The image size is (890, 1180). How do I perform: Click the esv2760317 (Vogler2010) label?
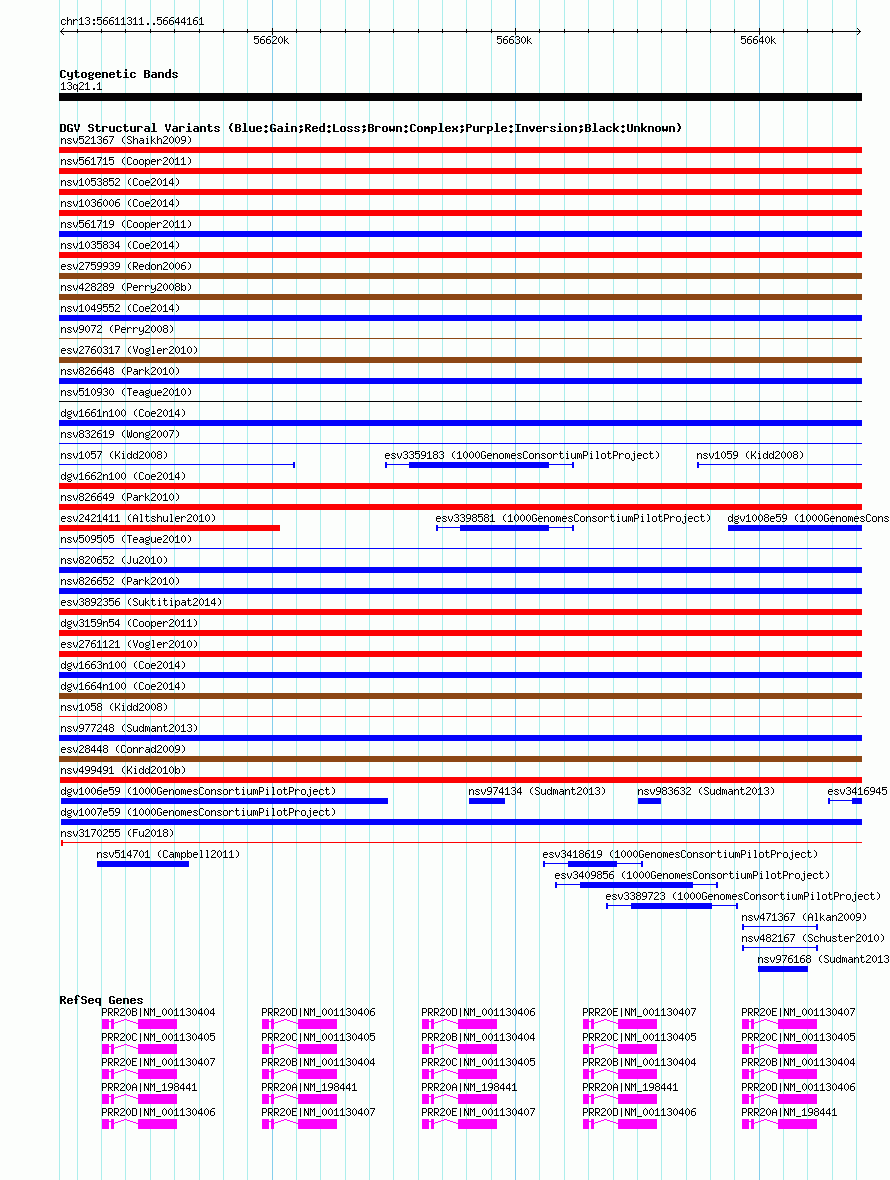click(x=129, y=351)
